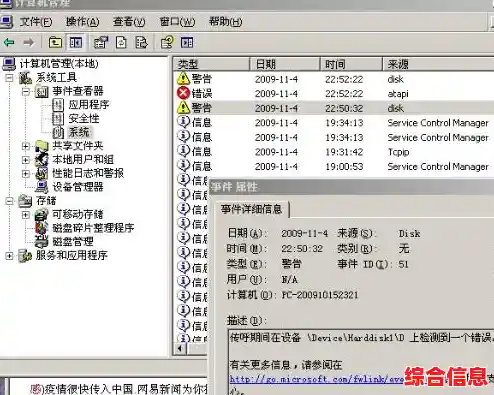The height and width of the screenshot is (395, 494).
Task: Click the 事件 属性 dialog title bar
Action: click(x=351, y=187)
